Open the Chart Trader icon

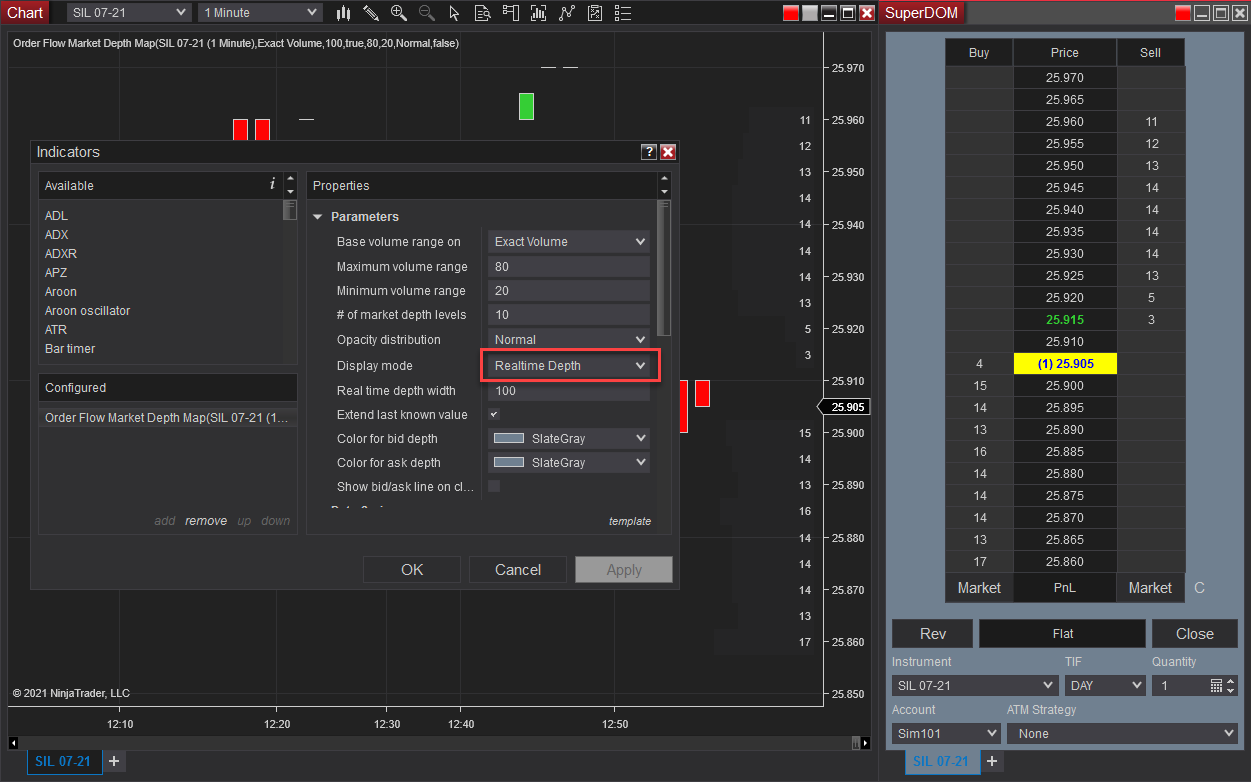tap(511, 13)
